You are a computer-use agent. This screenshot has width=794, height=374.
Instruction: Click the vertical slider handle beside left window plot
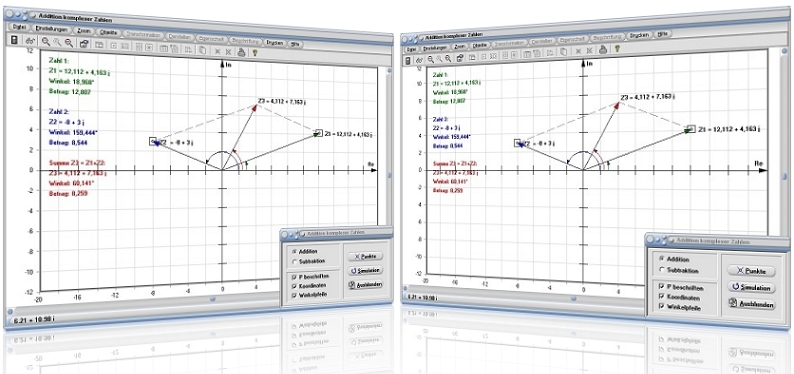[389, 175]
